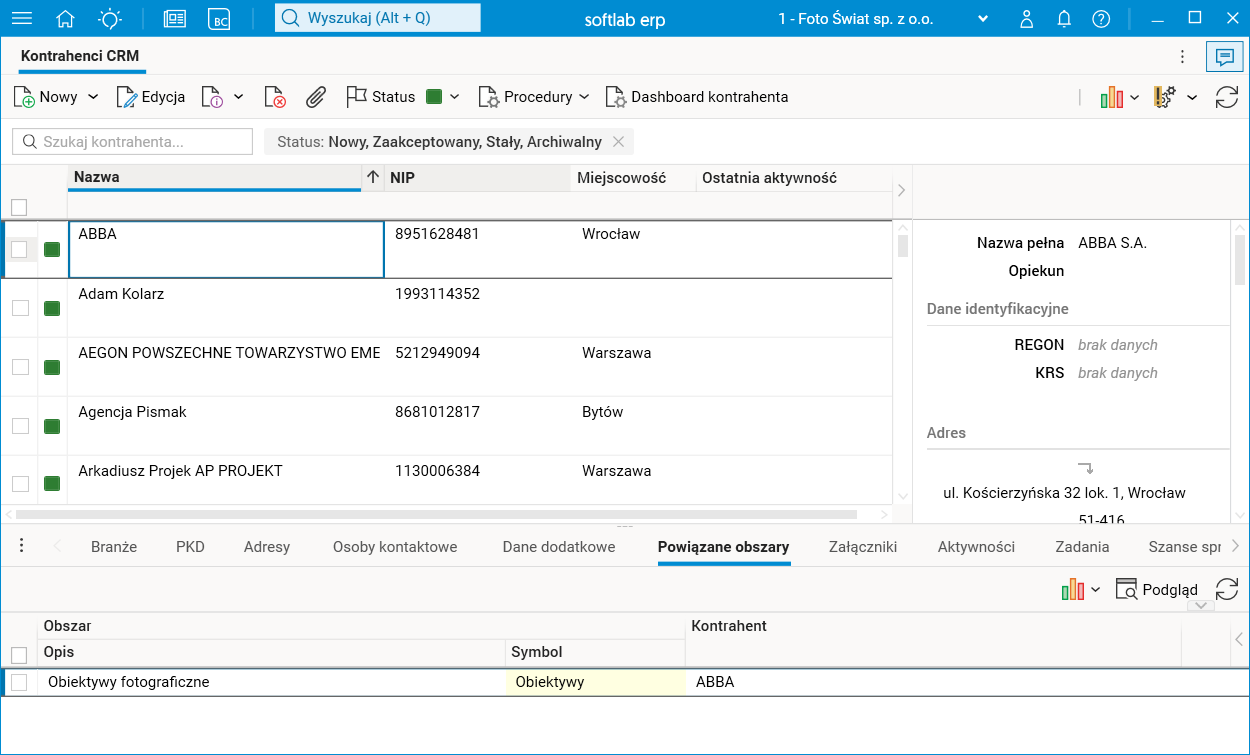
Task: Check the Obiektywy fotograficzne row checkbox
Action: [x=19, y=682]
